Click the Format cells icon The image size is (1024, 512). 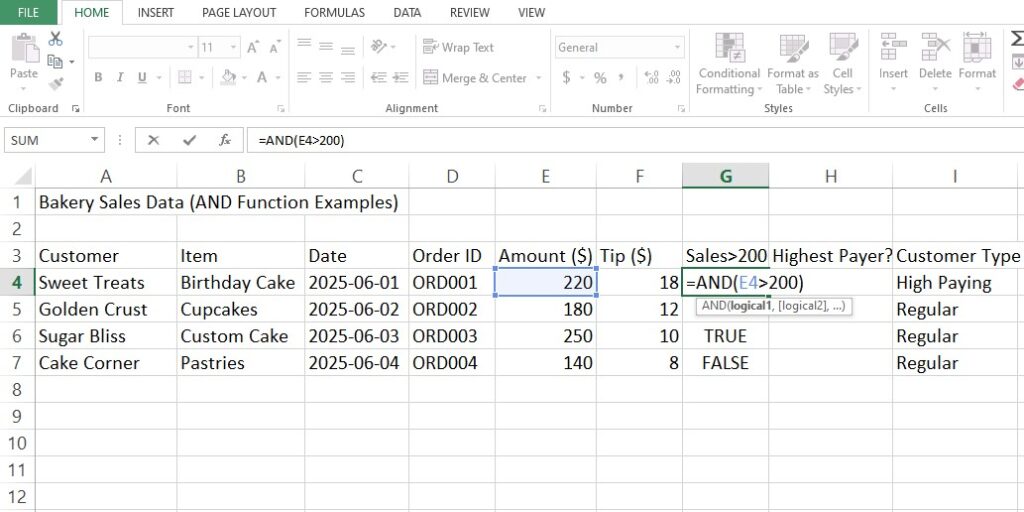click(x=977, y=47)
